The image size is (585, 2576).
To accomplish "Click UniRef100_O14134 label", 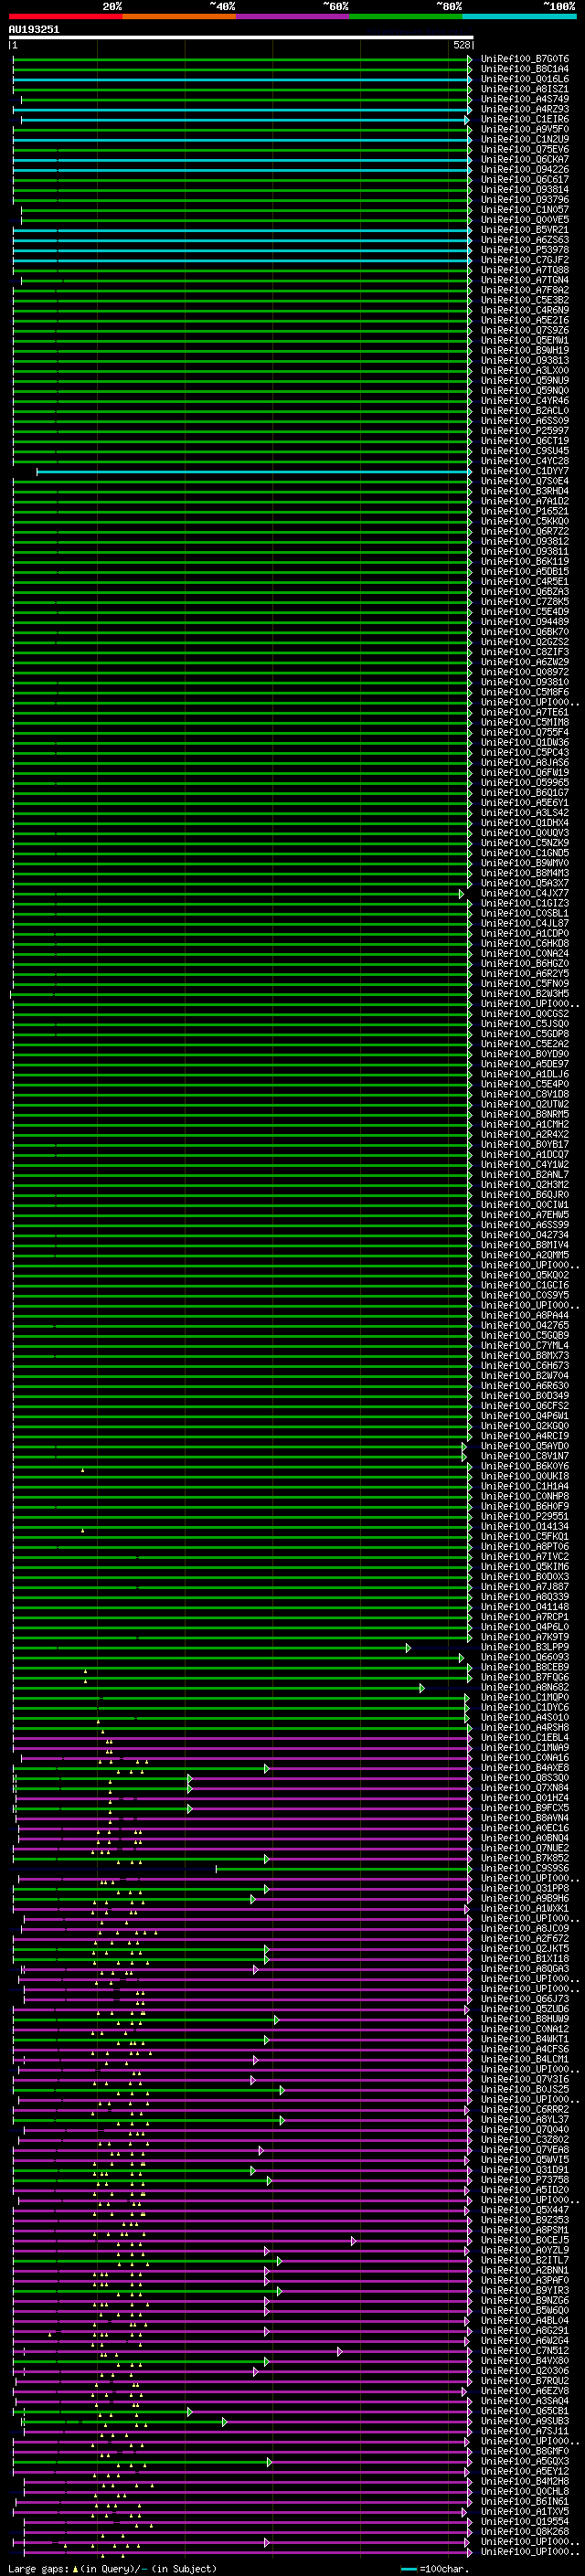I will pos(525,1527).
